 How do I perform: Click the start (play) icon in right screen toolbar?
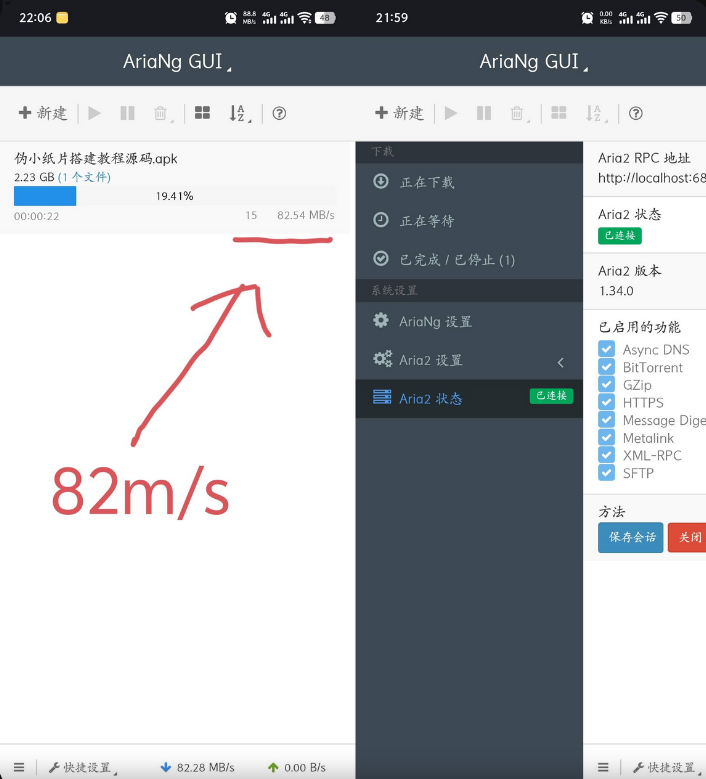pyautogui.click(x=451, y=113)
